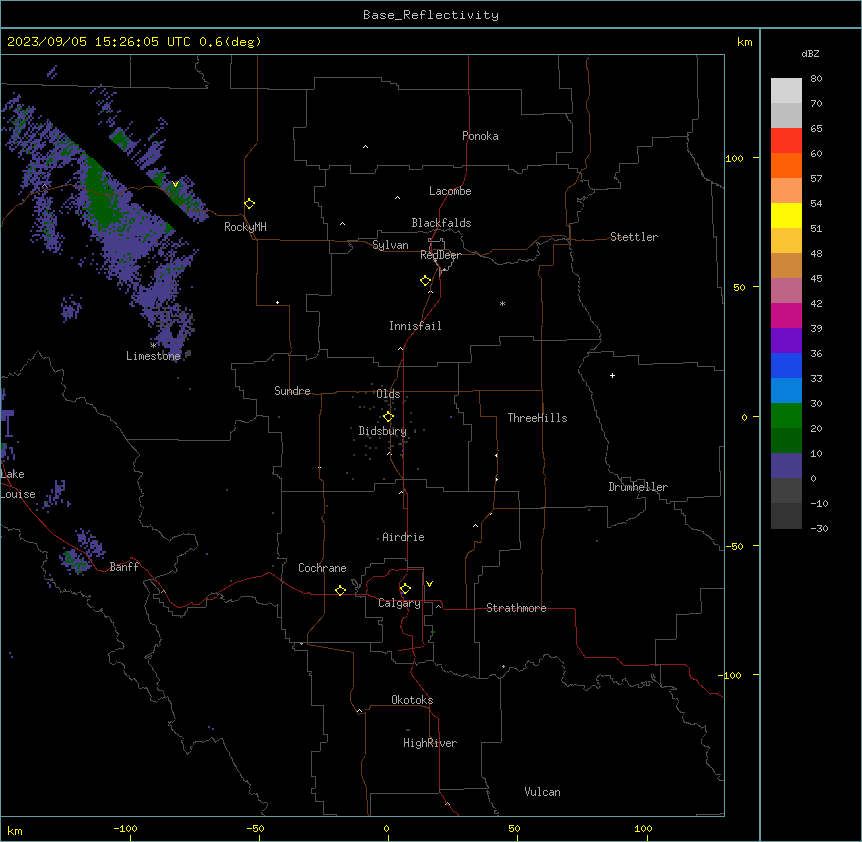Select the Cochrane label

(x=322, y=568)
